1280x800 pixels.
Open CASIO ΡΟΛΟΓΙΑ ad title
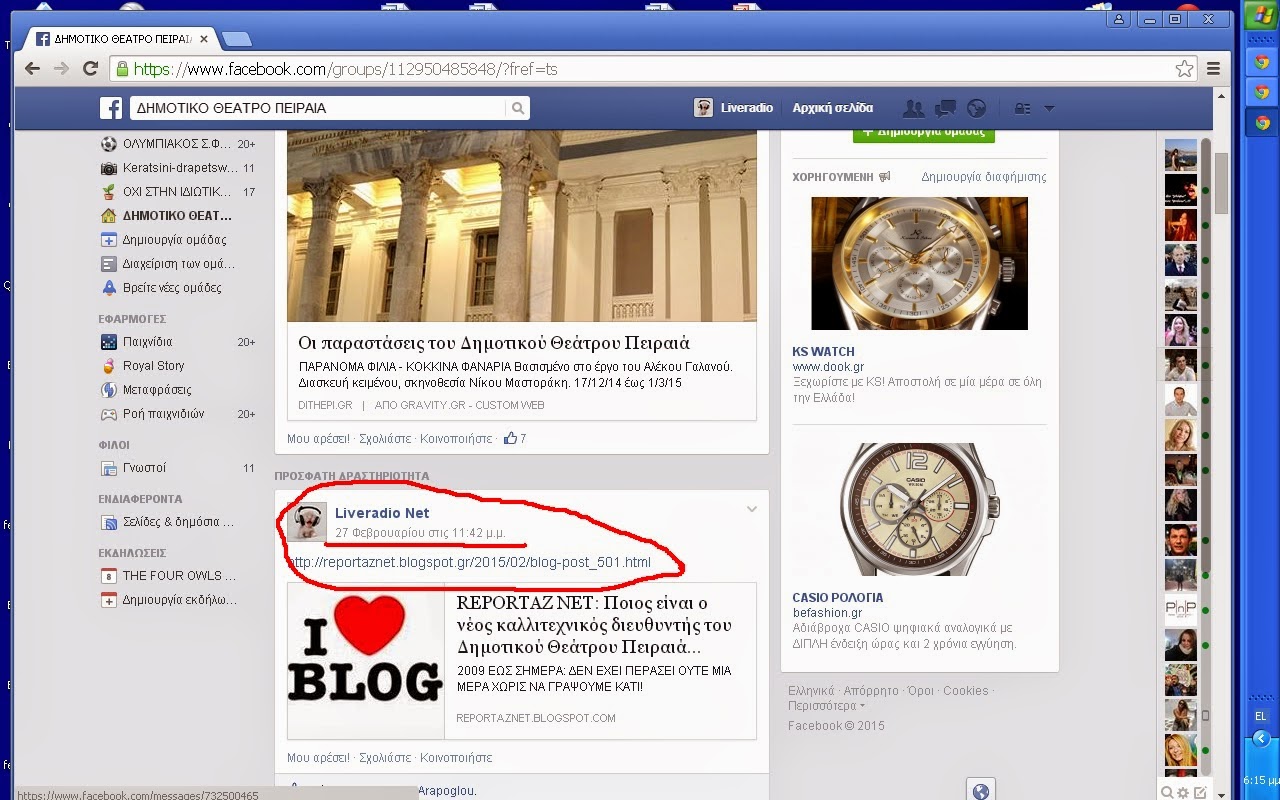tap(838, 598)
